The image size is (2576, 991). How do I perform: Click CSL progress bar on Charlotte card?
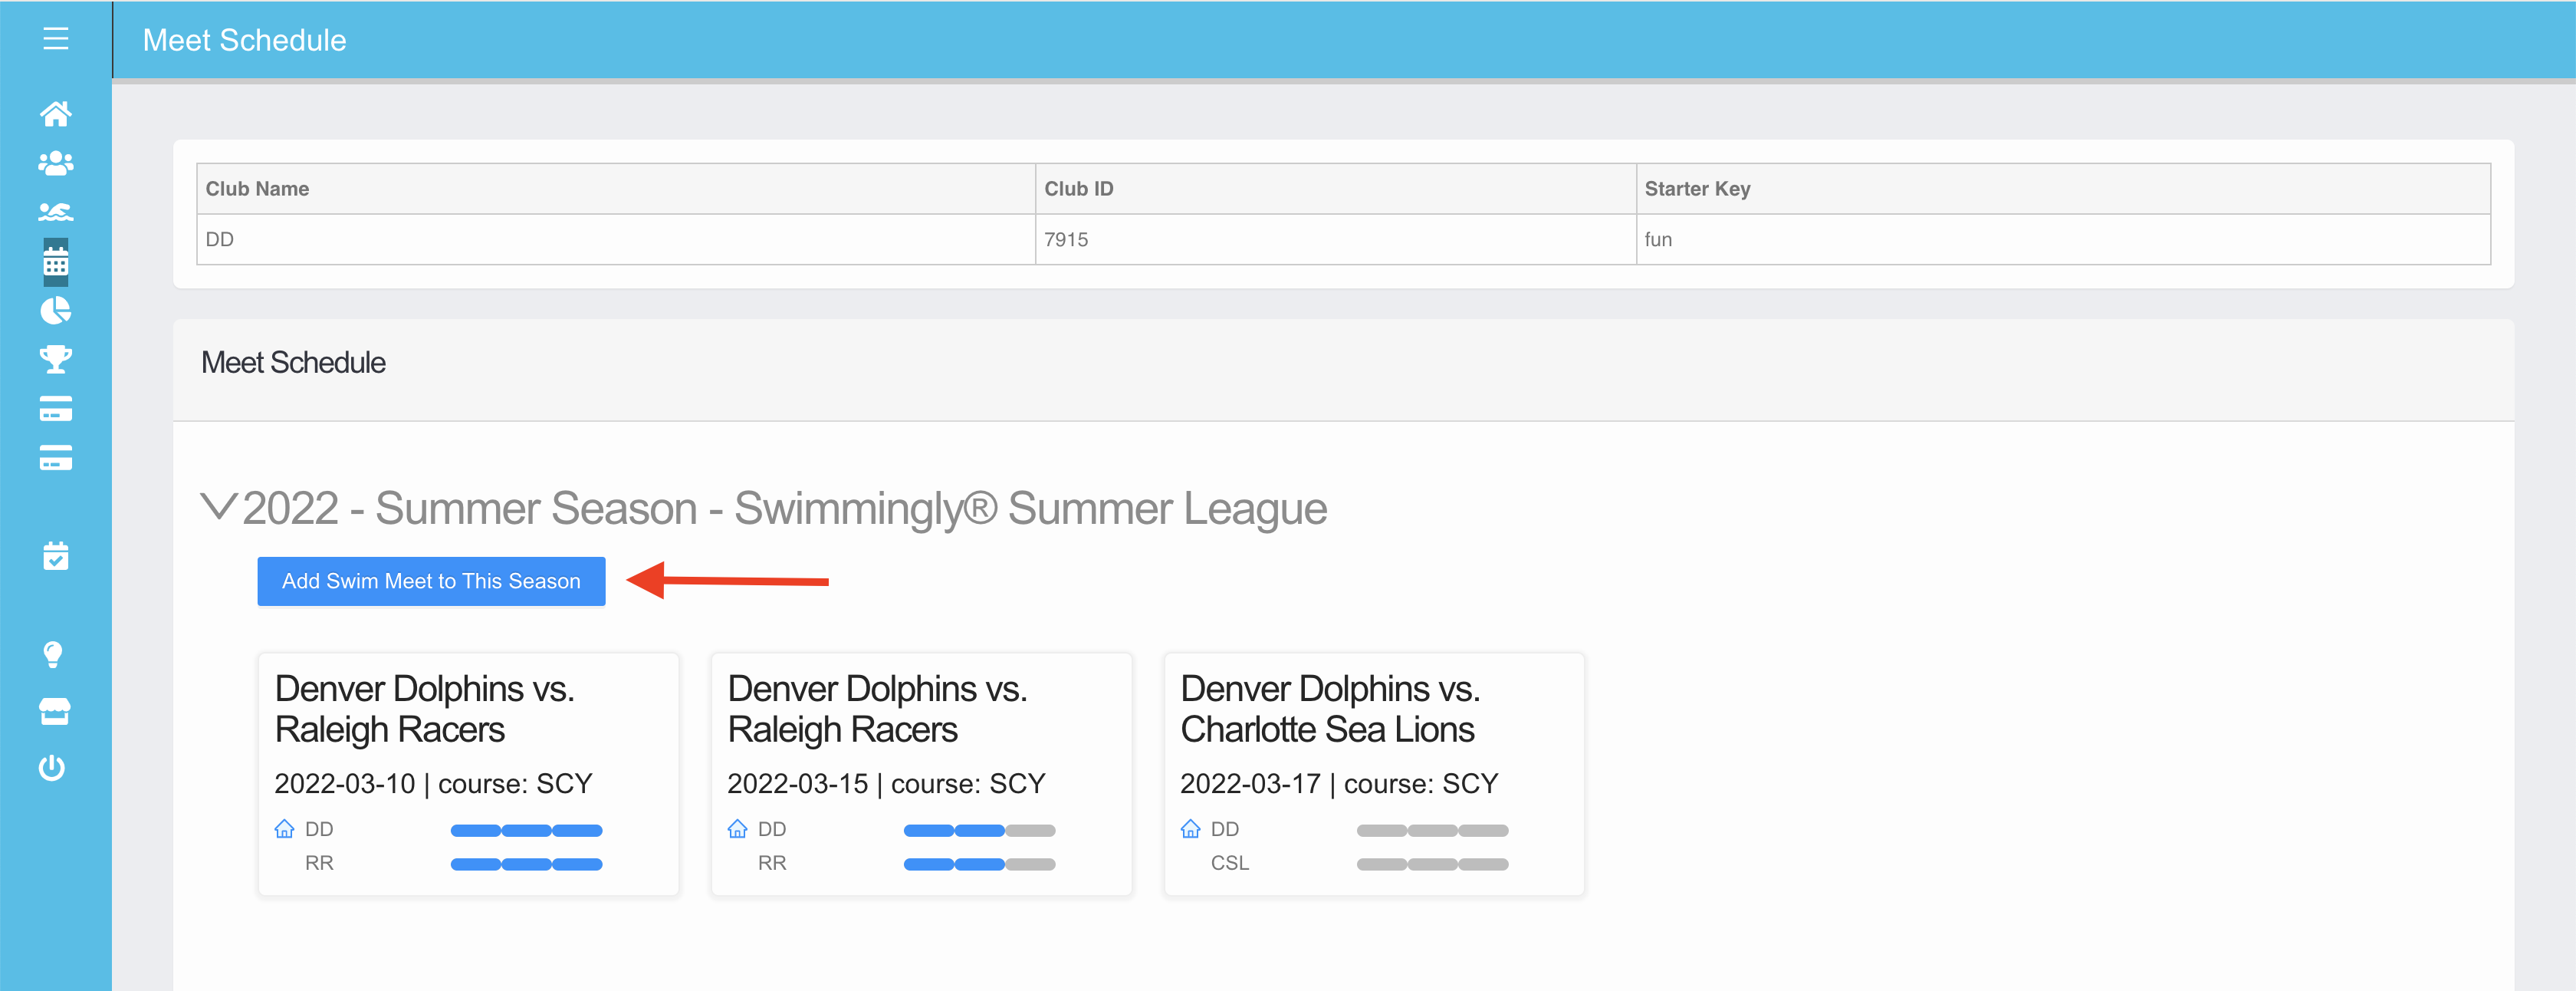click(x=1433, y=865)
